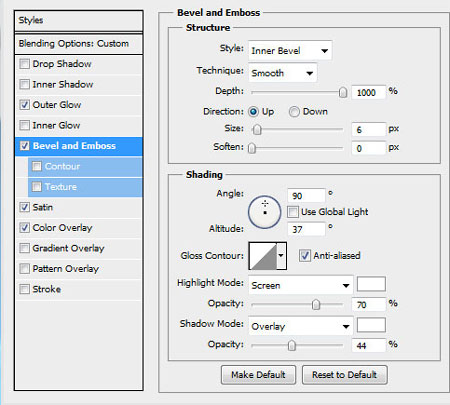
Task: Open the Style dropdown showing Inner Bevel
Action: pyautogui.click(x=290, y=51)
